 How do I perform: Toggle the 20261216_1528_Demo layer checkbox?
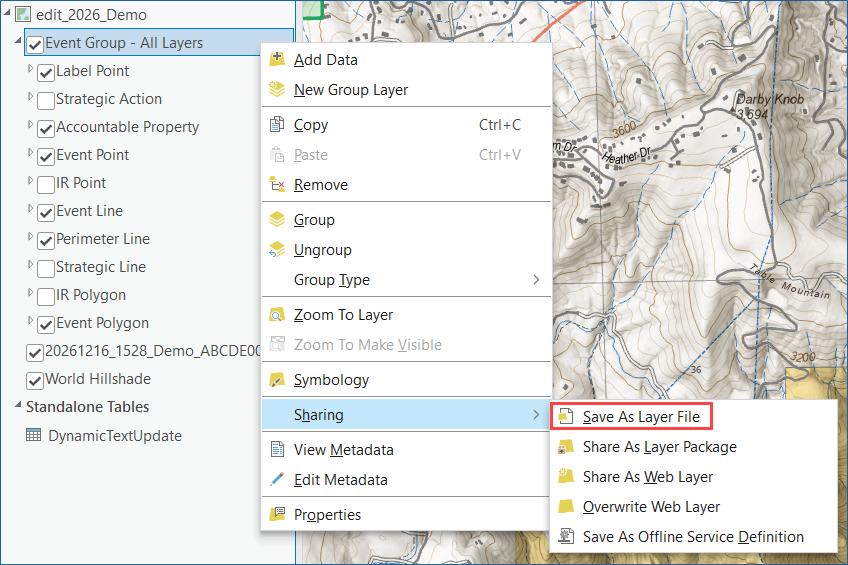[35, 353]
